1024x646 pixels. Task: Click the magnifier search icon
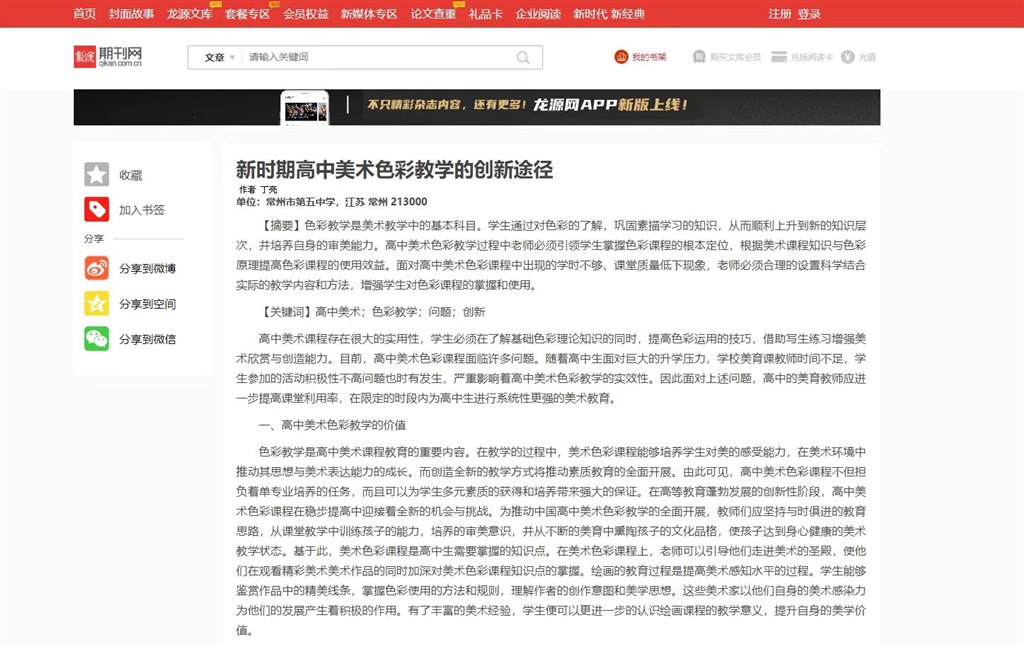523,57
